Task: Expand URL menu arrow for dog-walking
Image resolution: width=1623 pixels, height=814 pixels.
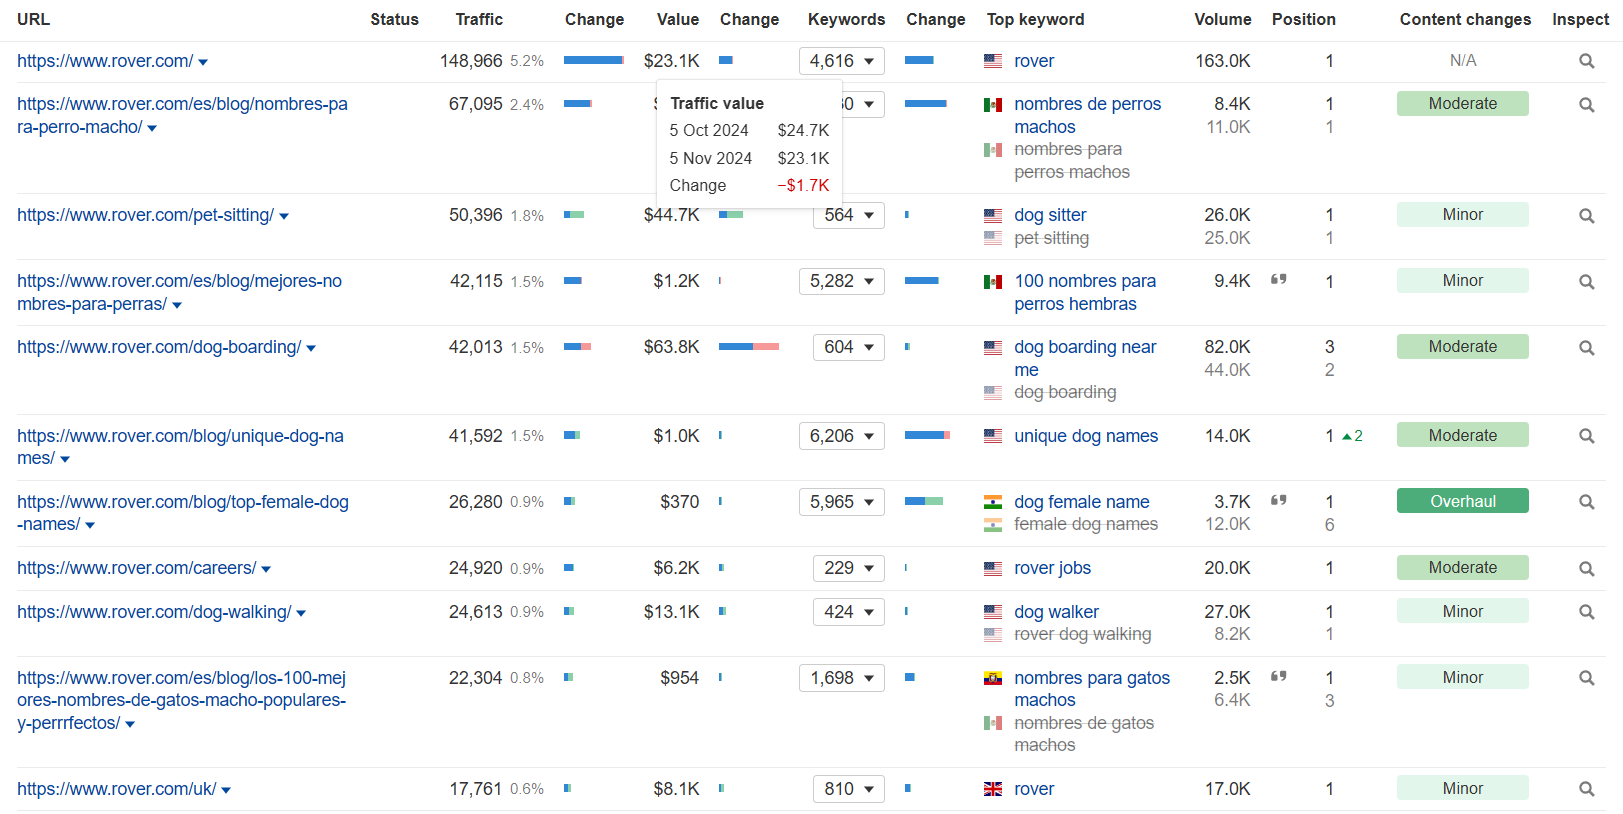Action: 301,614
